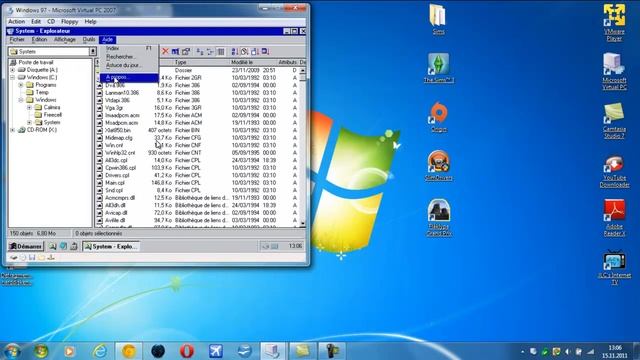
Task: Select file Lanman10.386
Action: pyautogui.click(x=122, y=93)
